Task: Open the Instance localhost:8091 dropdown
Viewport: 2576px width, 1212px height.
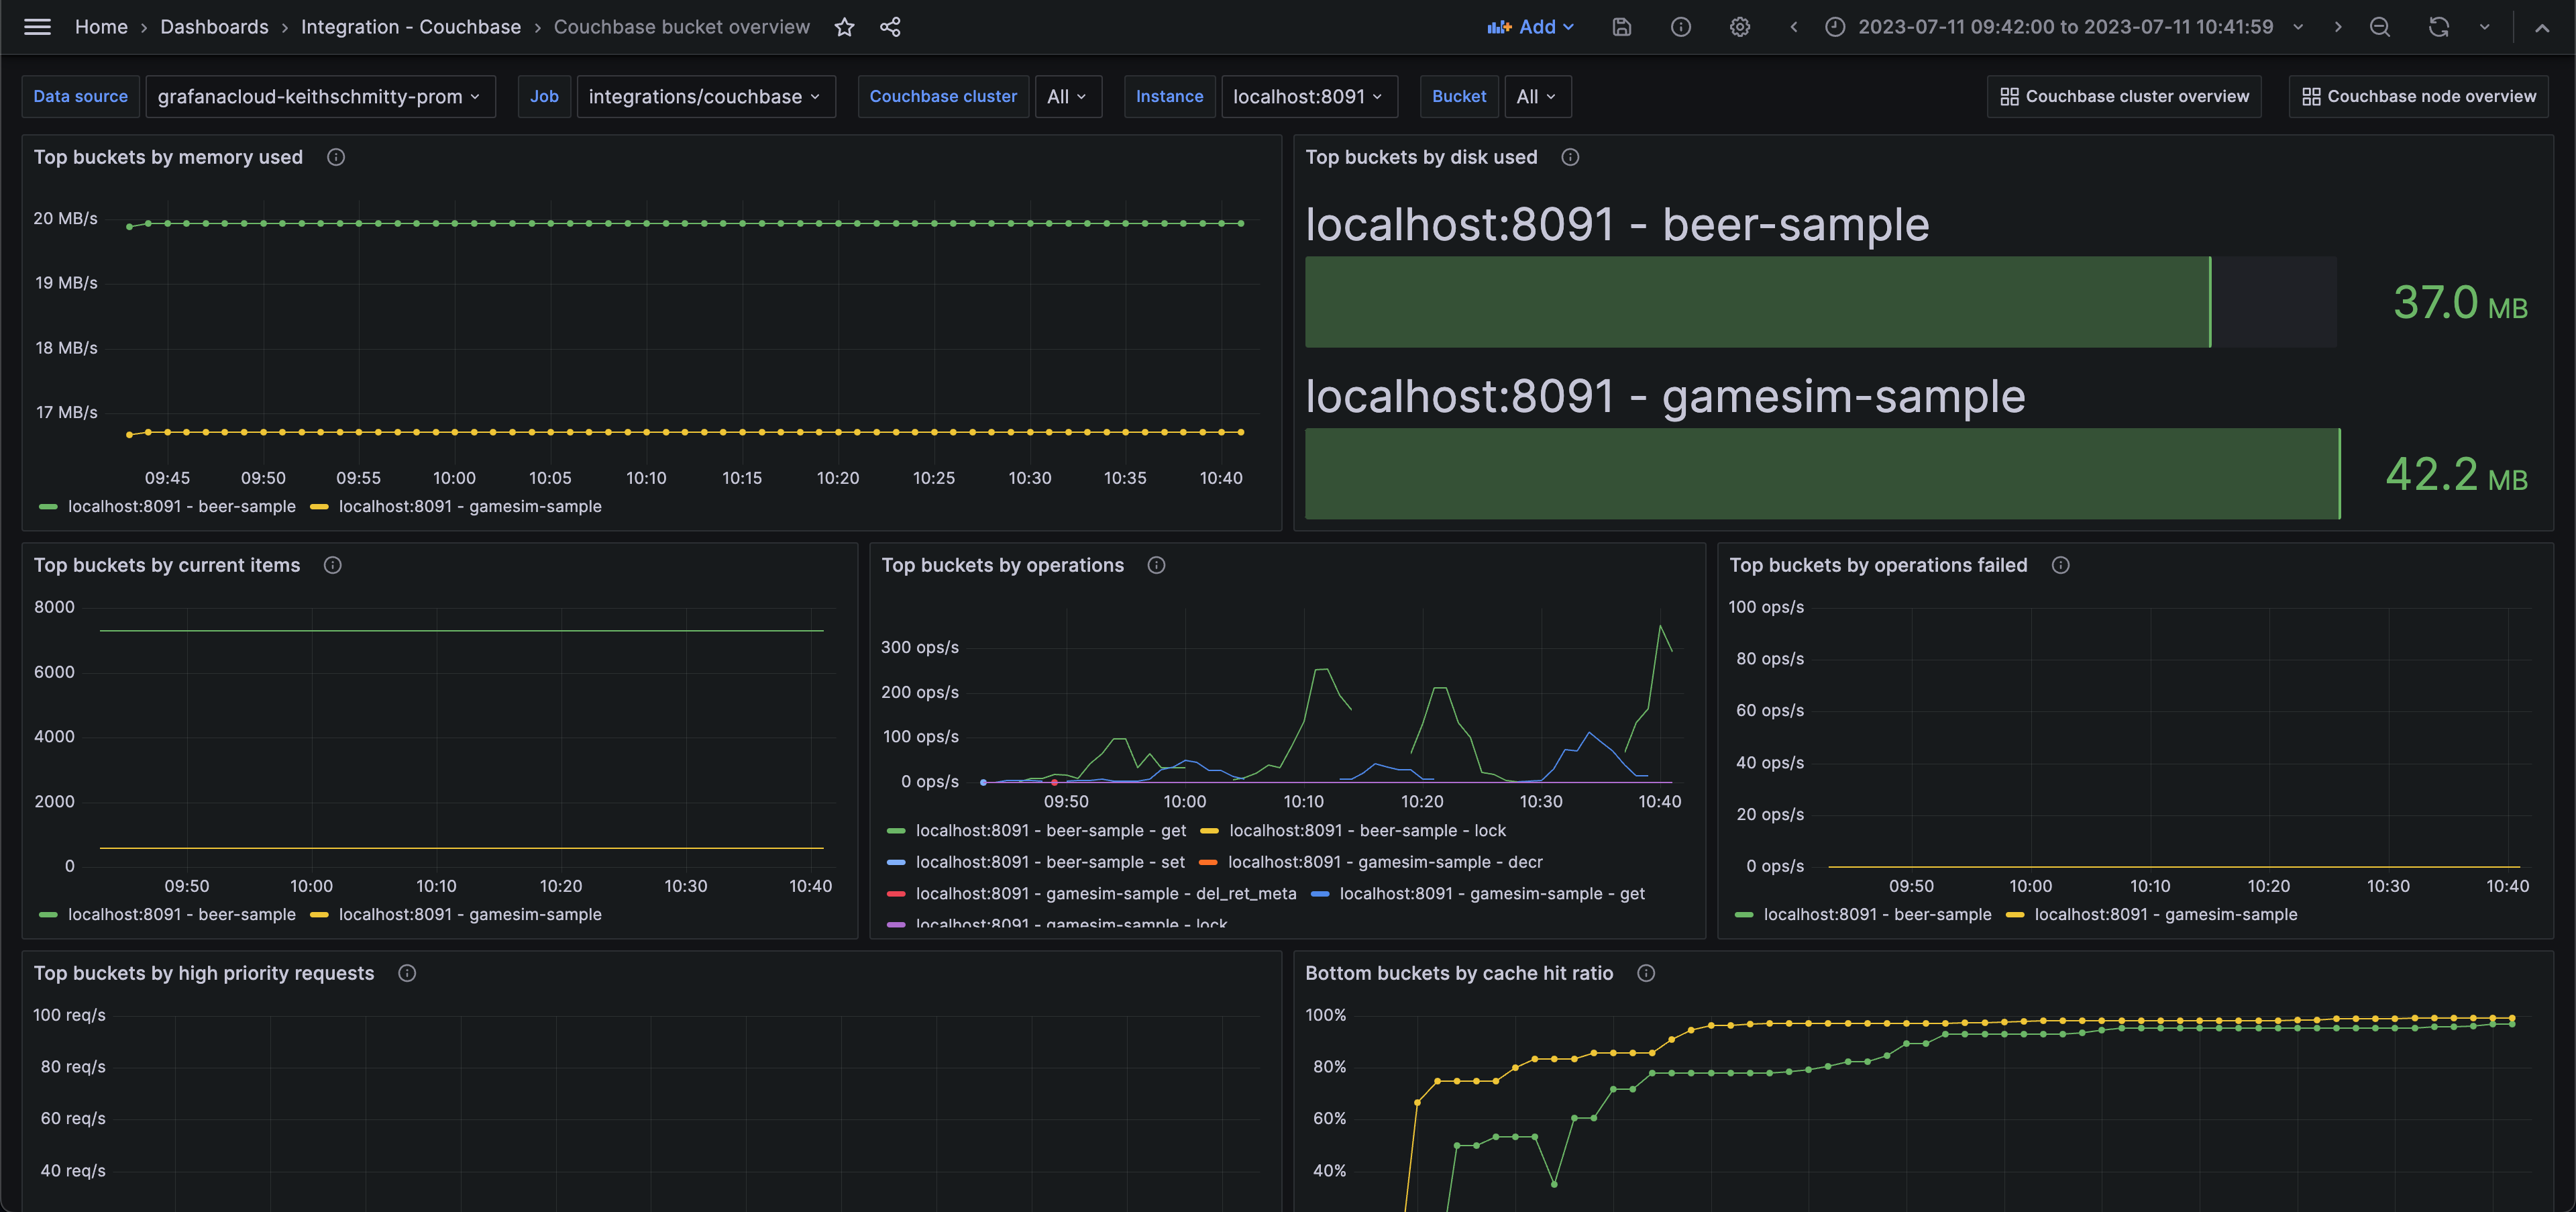Action: pyautogui.click(x=1309, y=96)
